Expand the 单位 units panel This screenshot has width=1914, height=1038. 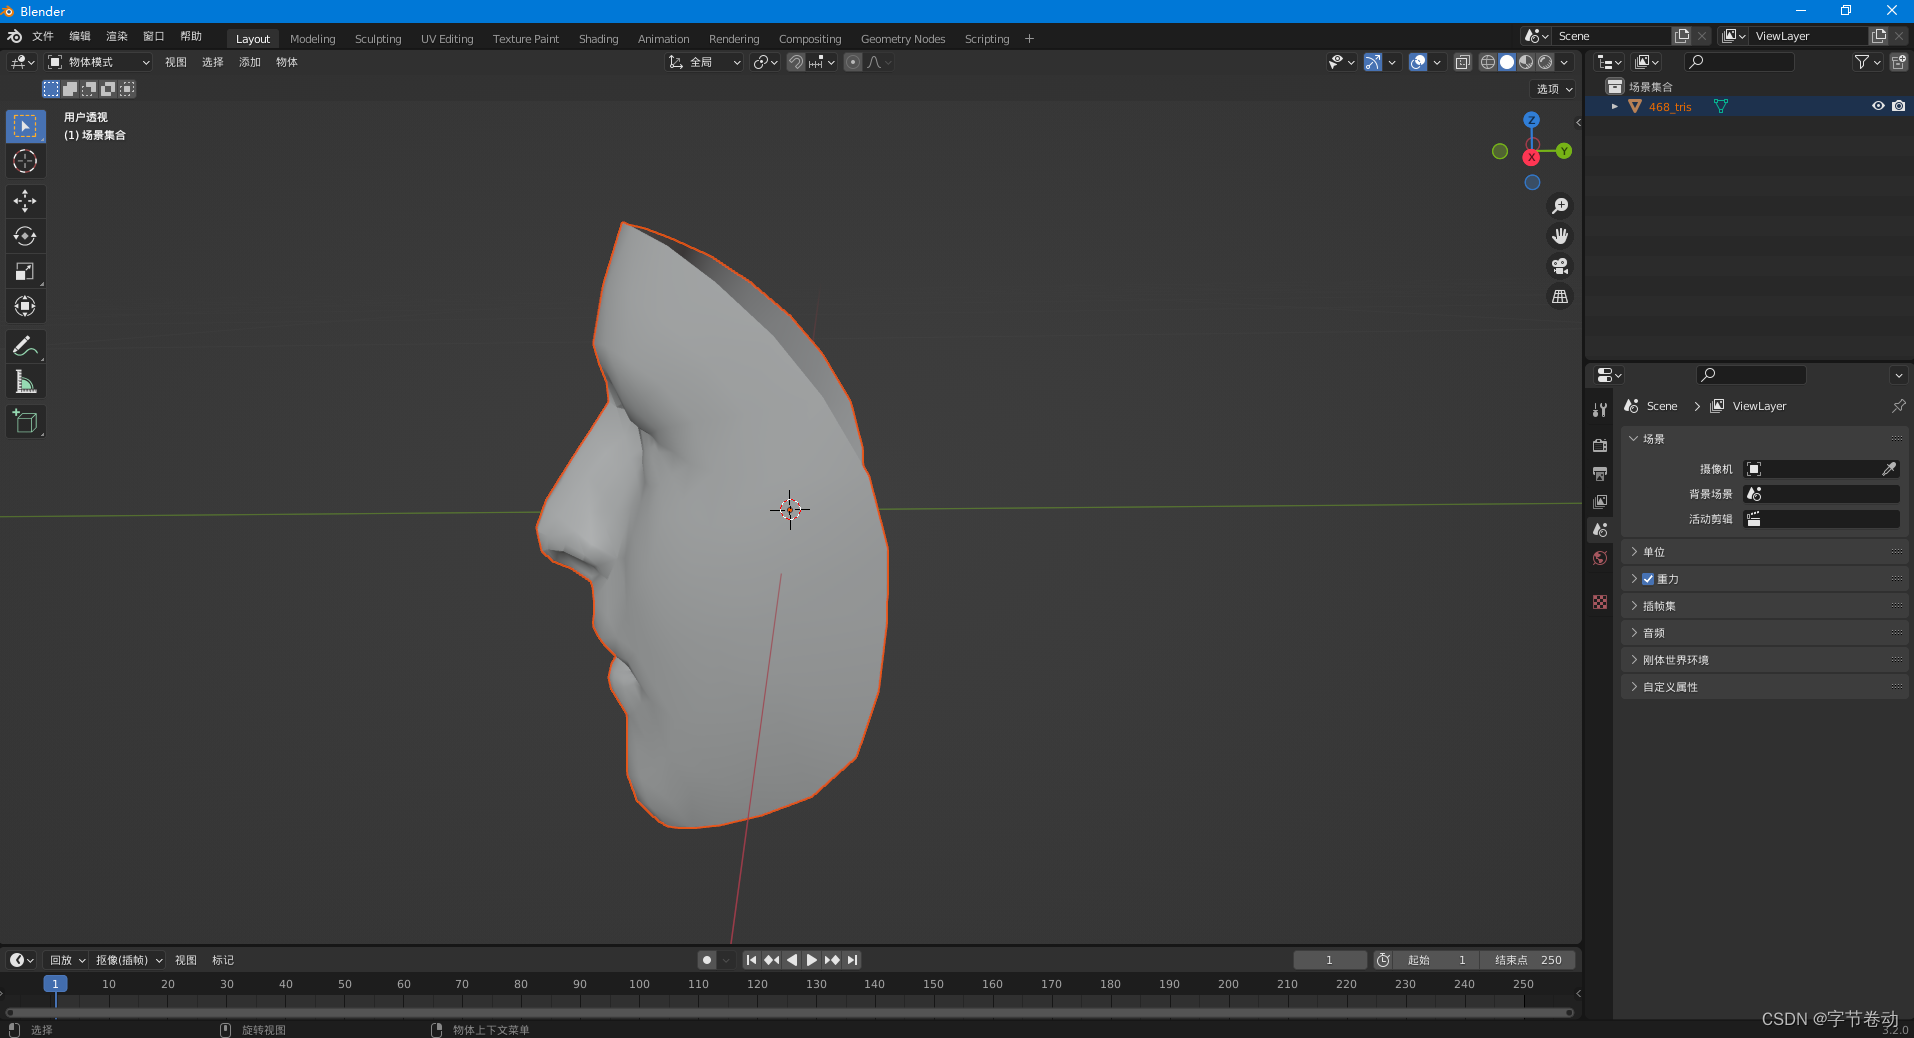tap(1654, 552)
